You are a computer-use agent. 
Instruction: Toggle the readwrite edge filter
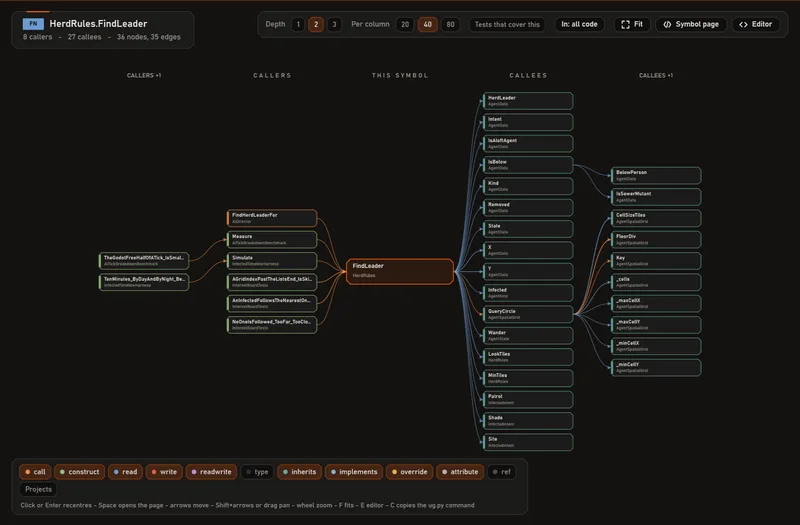(212, 472)
